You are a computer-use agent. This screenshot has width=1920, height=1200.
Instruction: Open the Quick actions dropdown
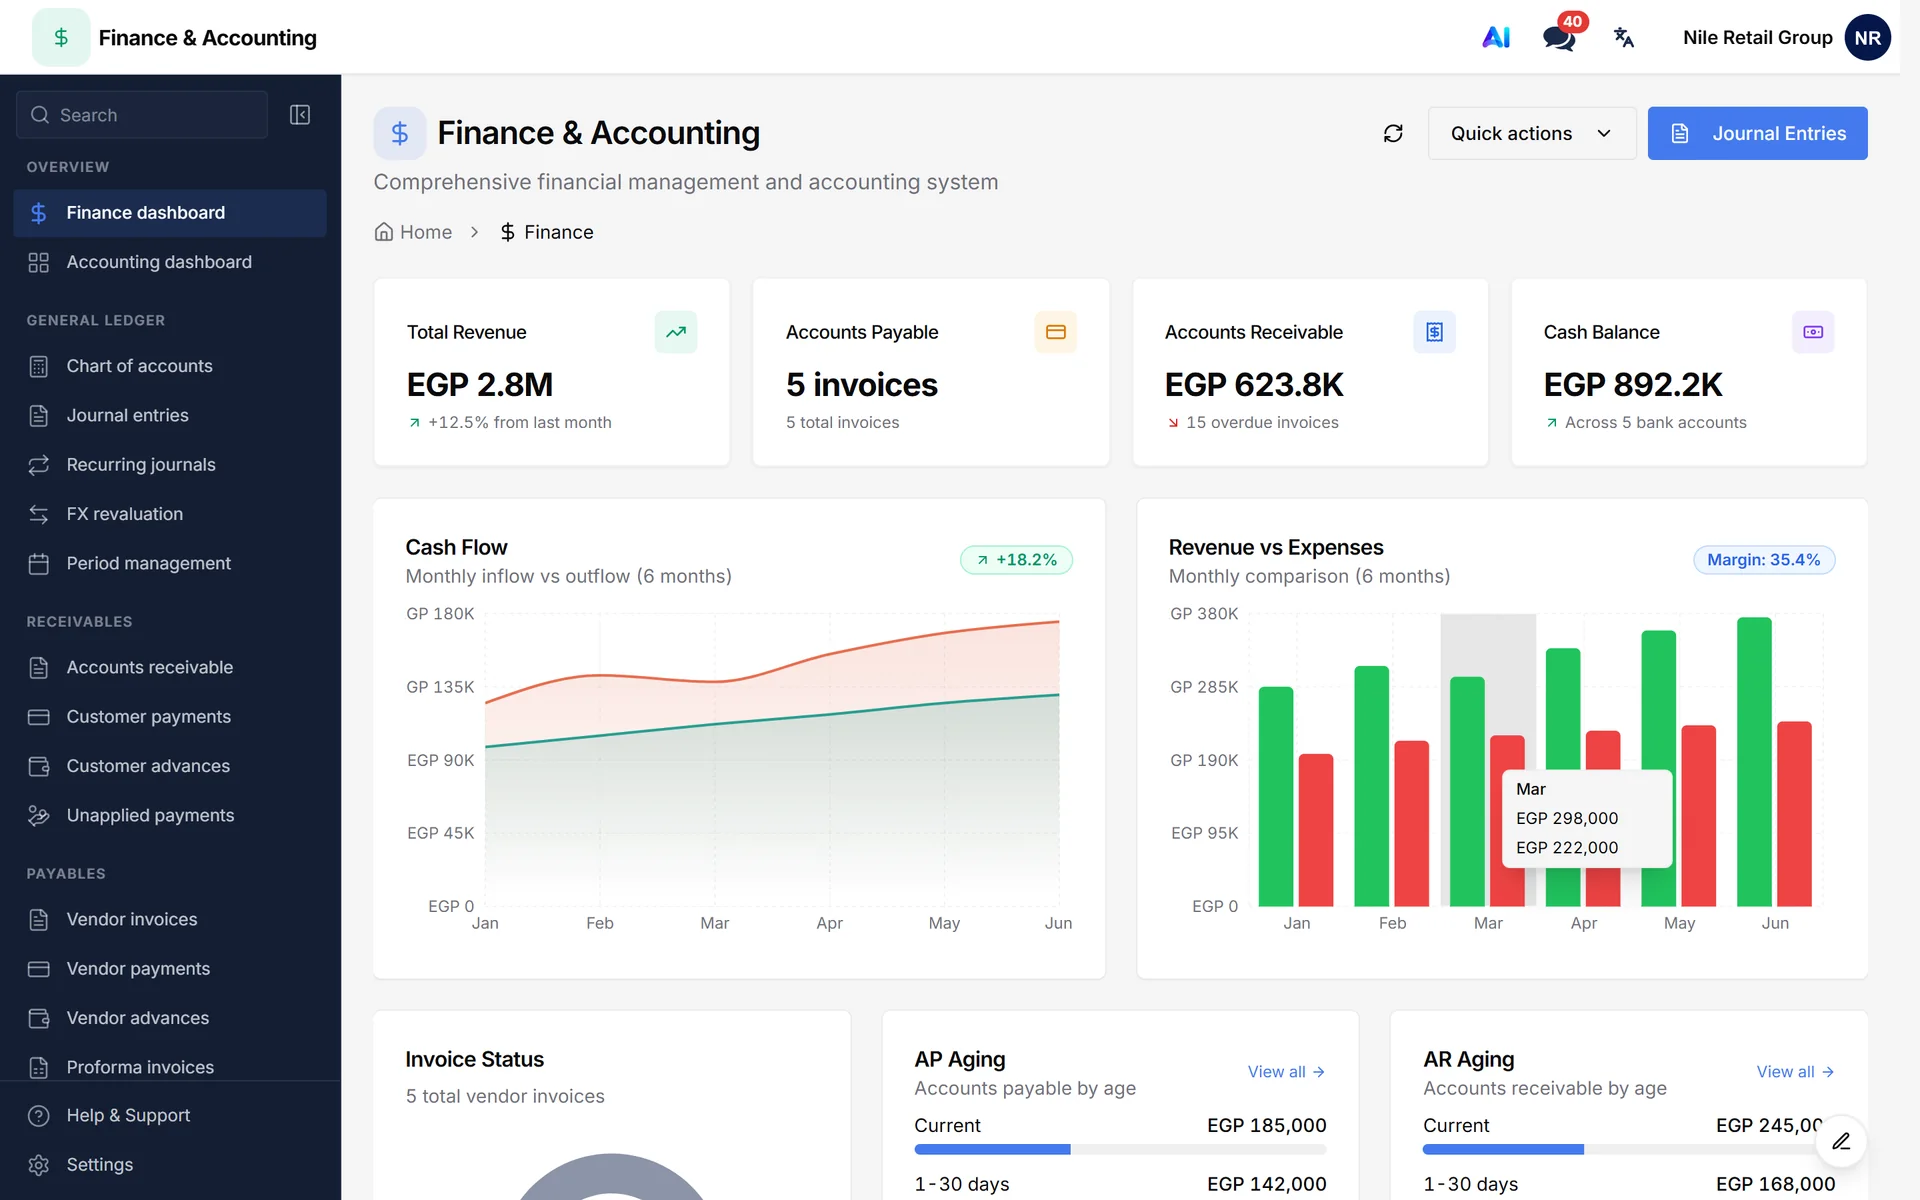click(1531, 133)
